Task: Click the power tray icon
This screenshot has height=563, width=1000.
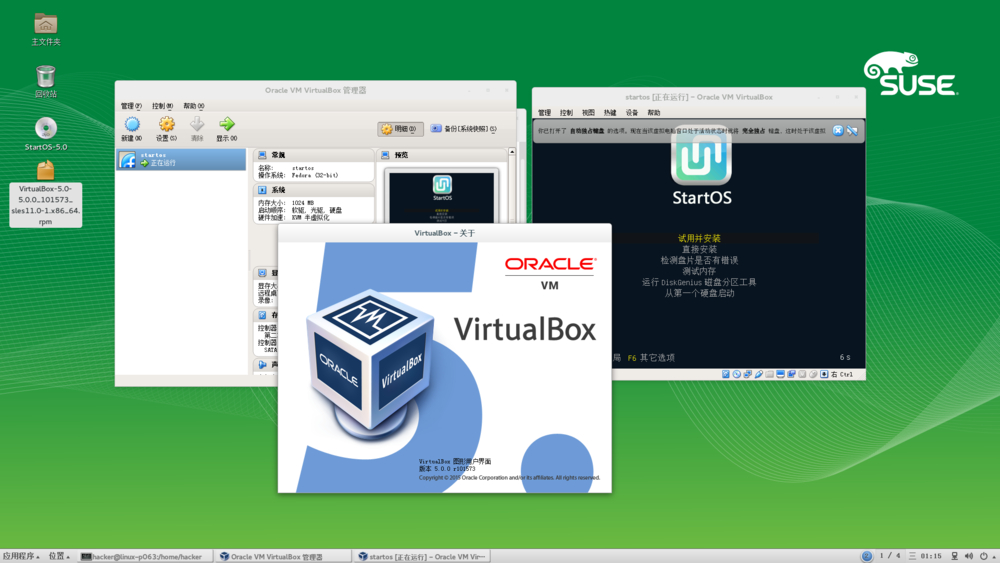Action: (983, 556)
